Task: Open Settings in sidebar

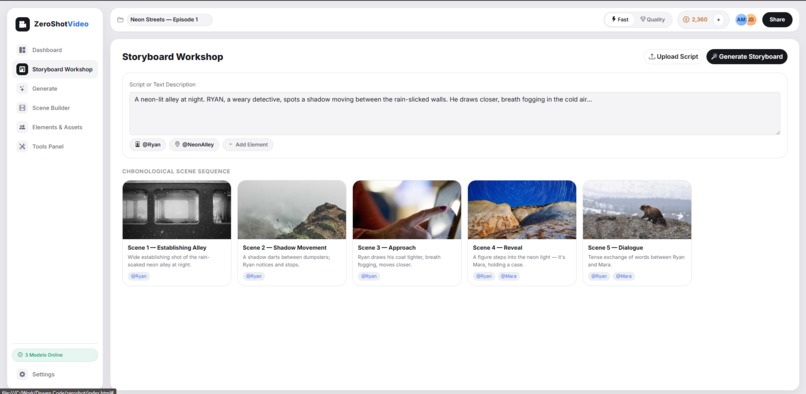Action: tap(54, 374)
